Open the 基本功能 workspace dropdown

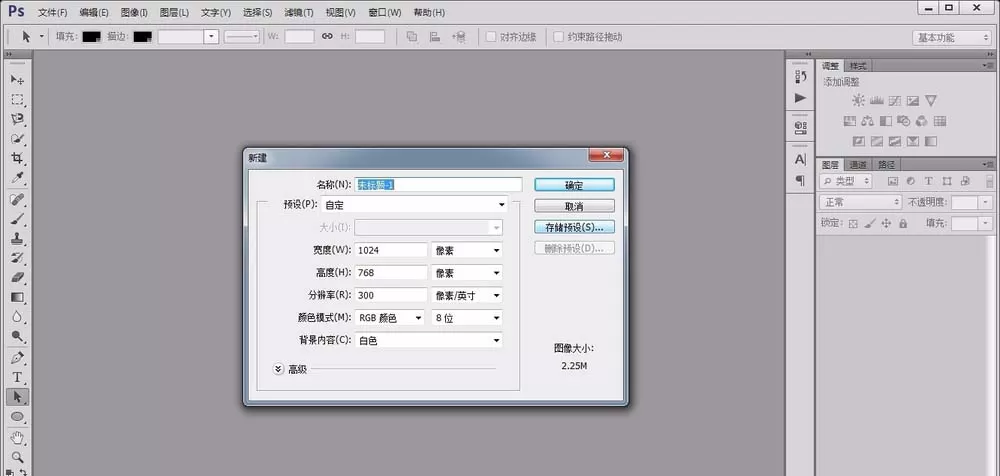pos(951,37)
